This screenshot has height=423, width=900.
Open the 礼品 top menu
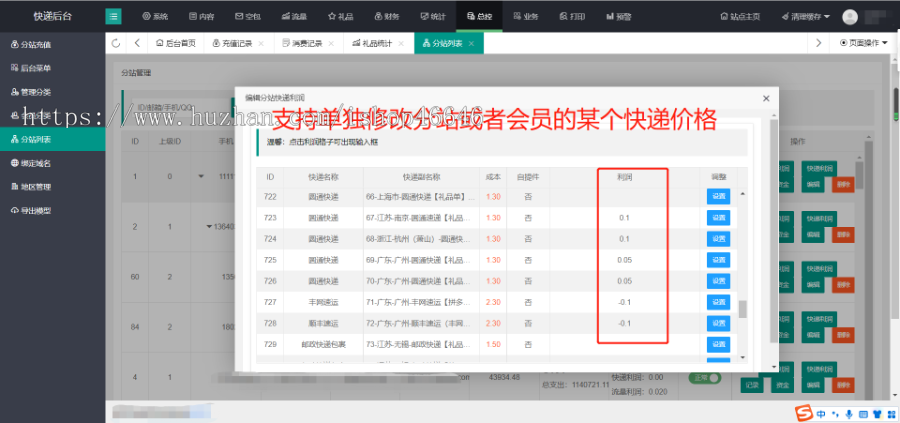tap(341, 17)
